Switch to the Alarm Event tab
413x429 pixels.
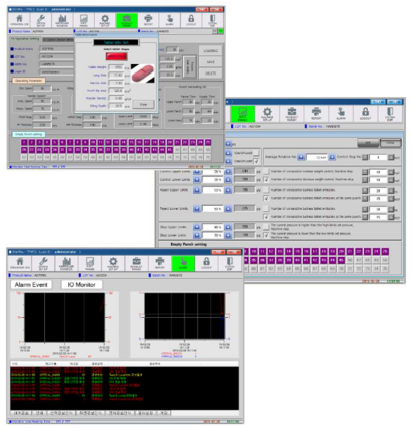[31, 285]
